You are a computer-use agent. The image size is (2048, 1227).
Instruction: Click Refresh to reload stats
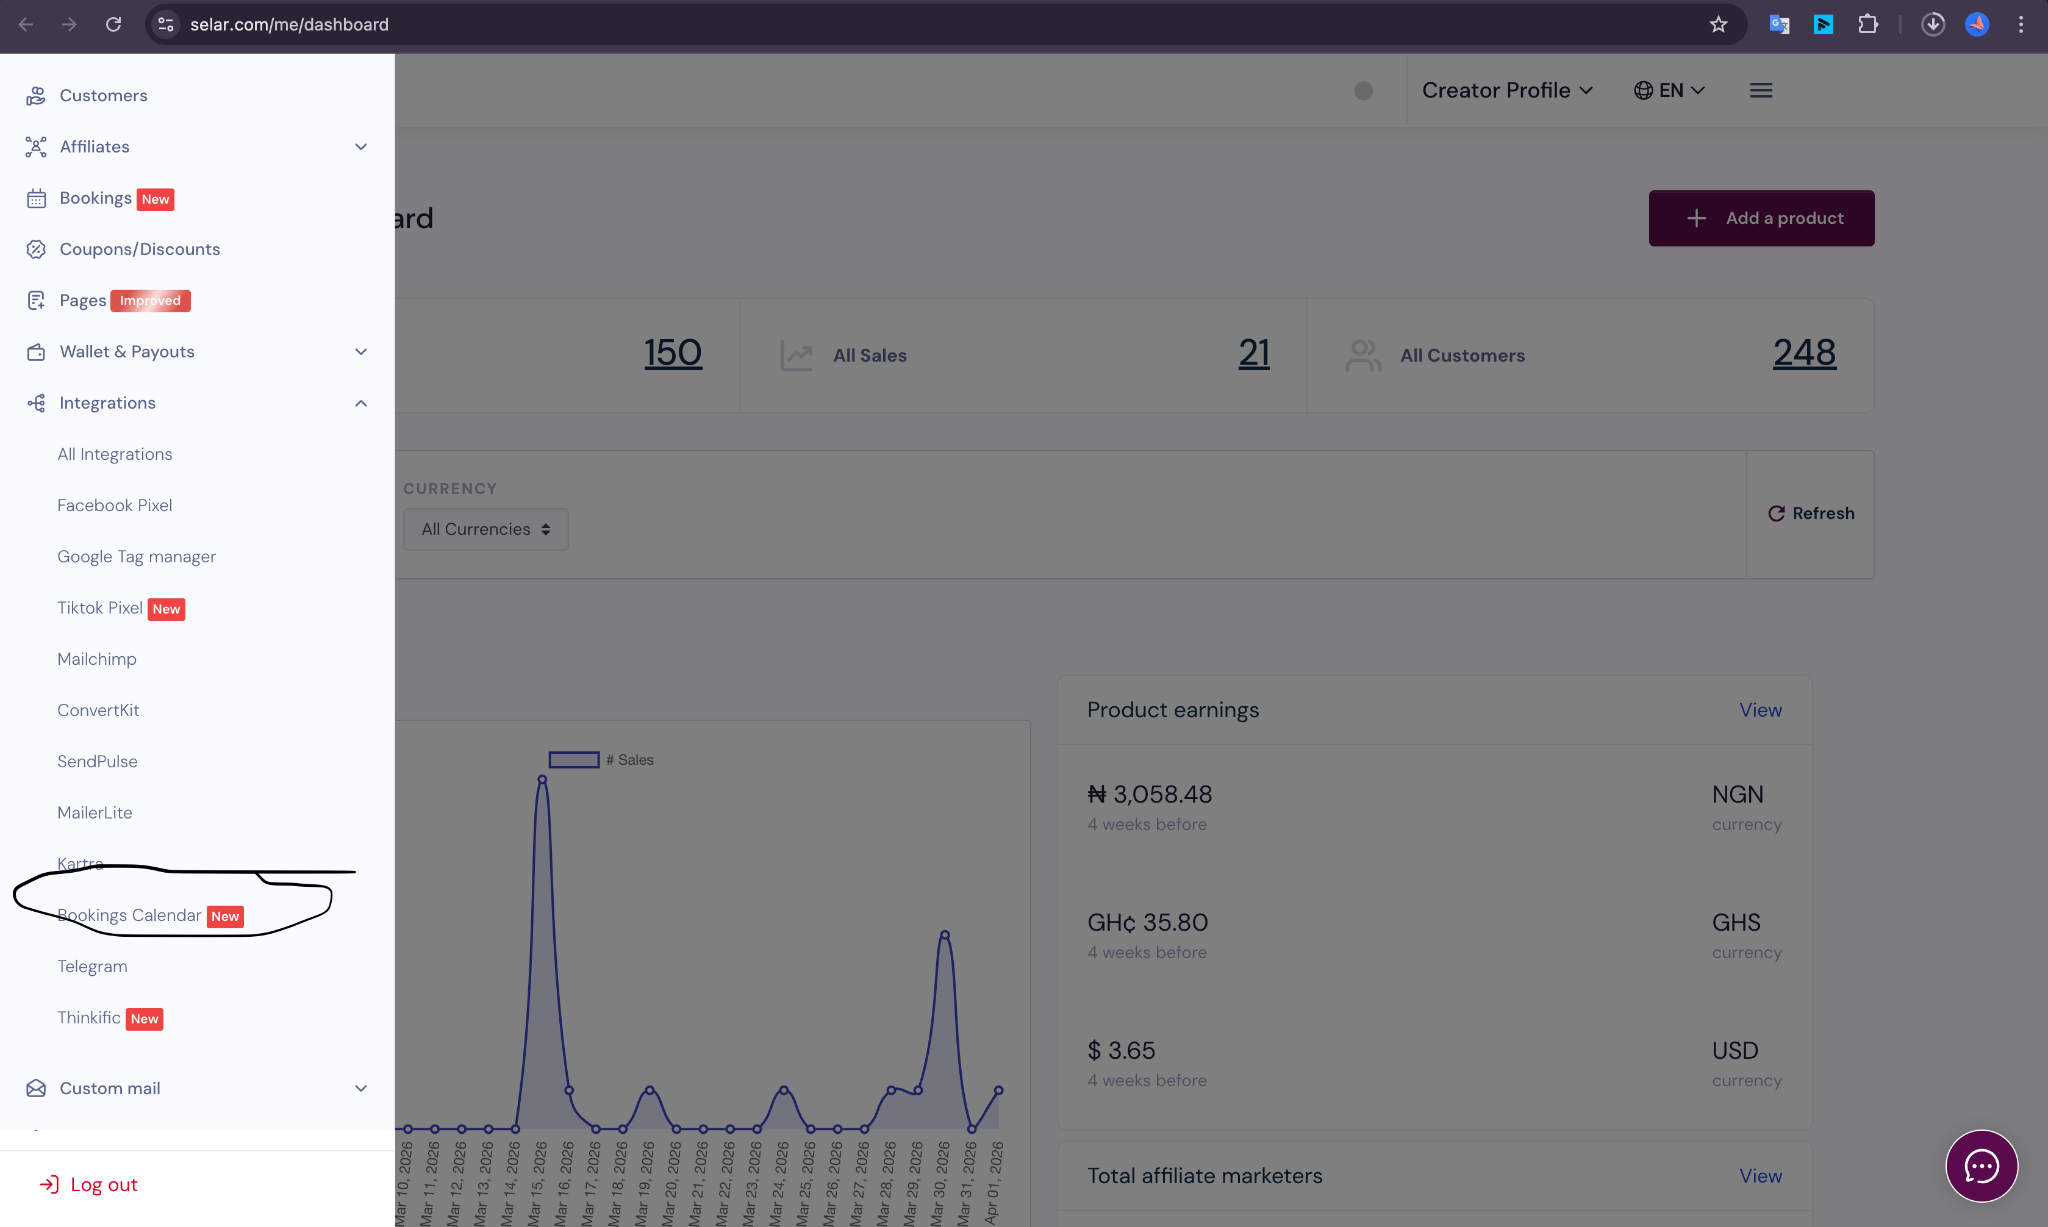tap(1811, 513)
